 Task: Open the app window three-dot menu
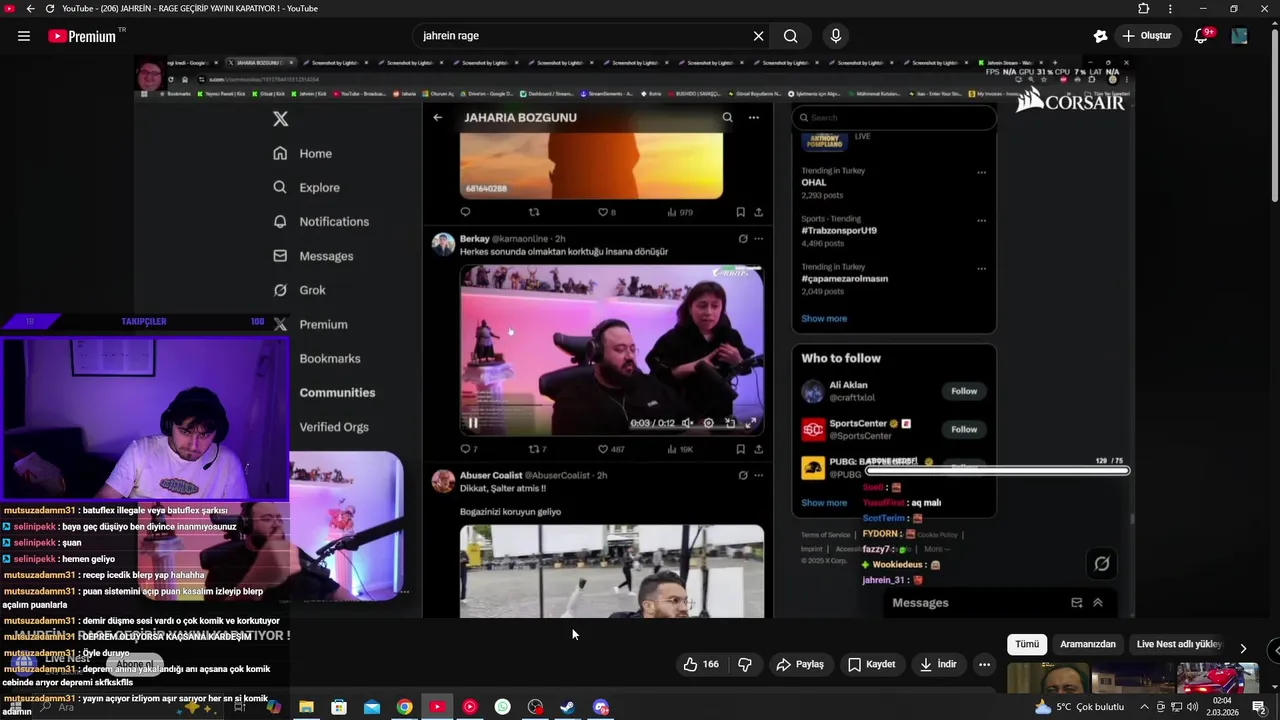[1171, 8]
